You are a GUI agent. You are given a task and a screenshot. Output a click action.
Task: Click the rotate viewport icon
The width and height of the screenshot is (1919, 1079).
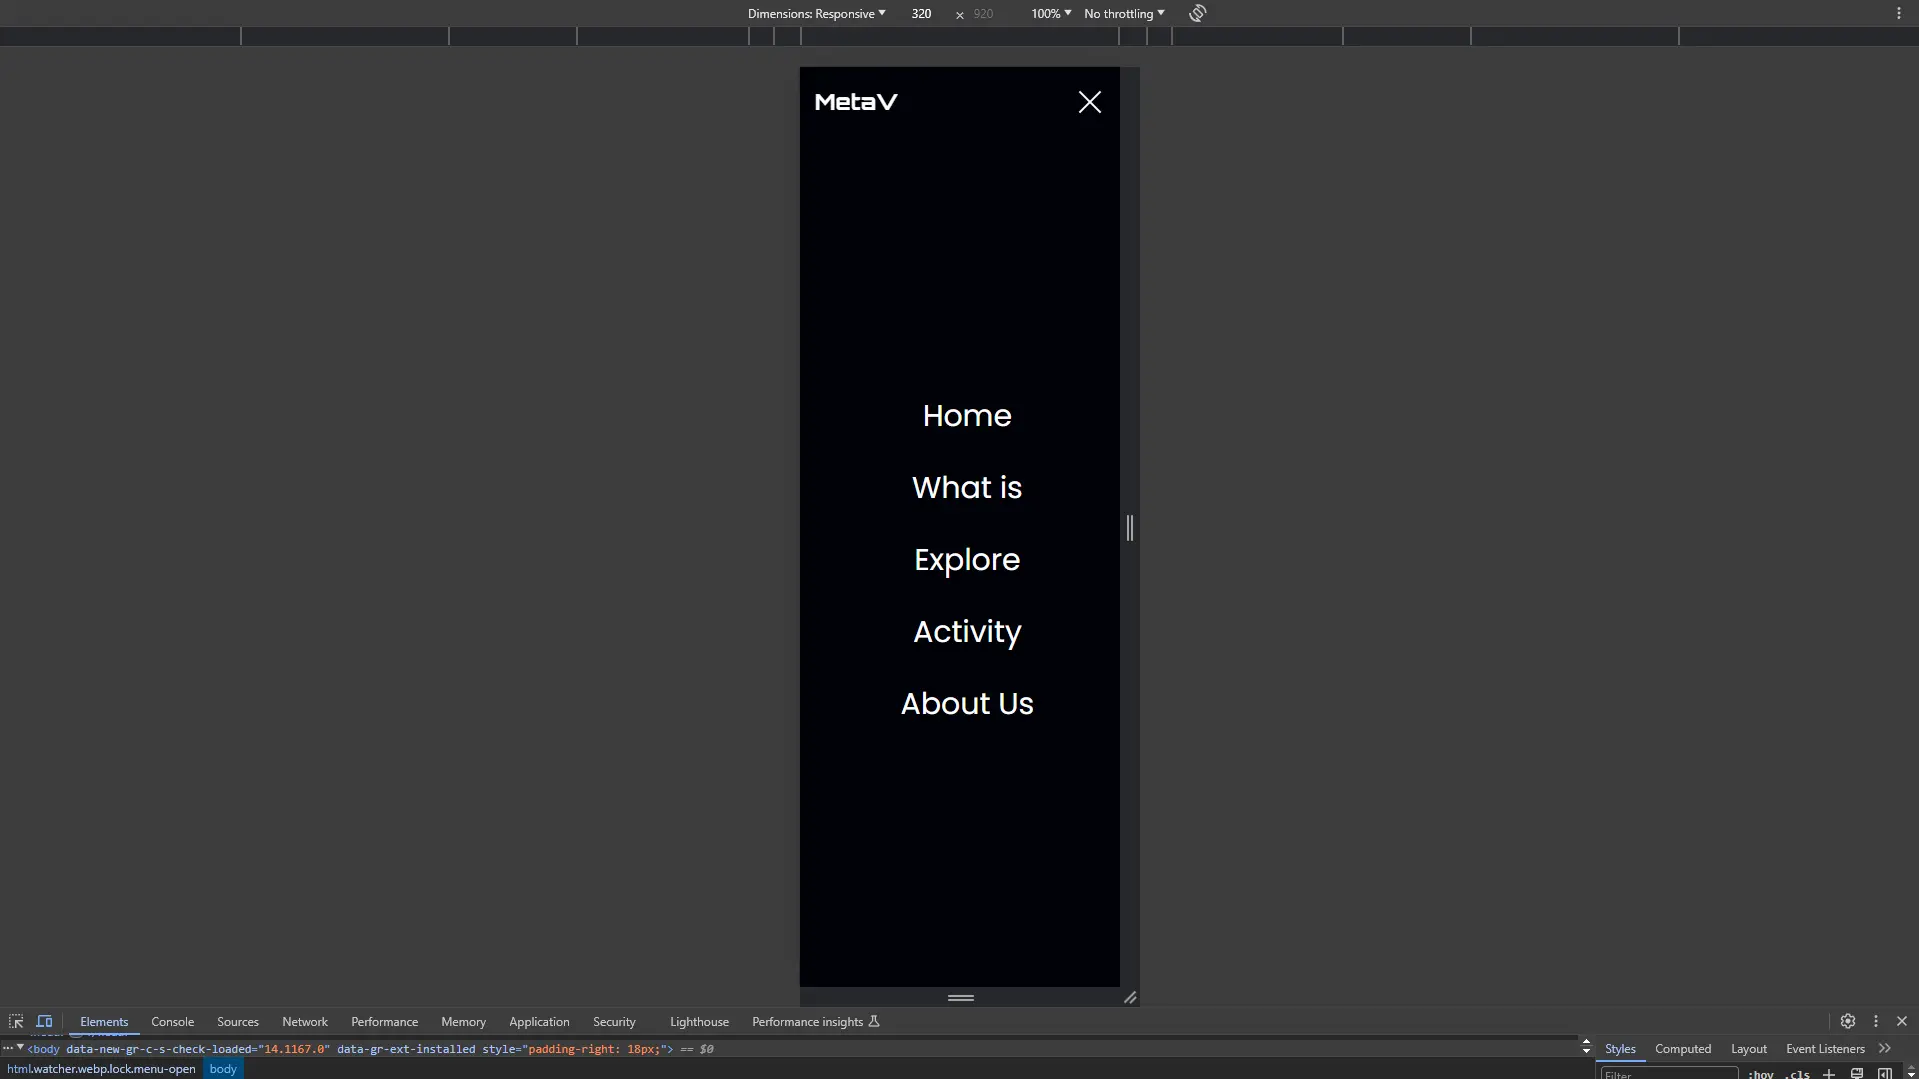[1198, 13]
